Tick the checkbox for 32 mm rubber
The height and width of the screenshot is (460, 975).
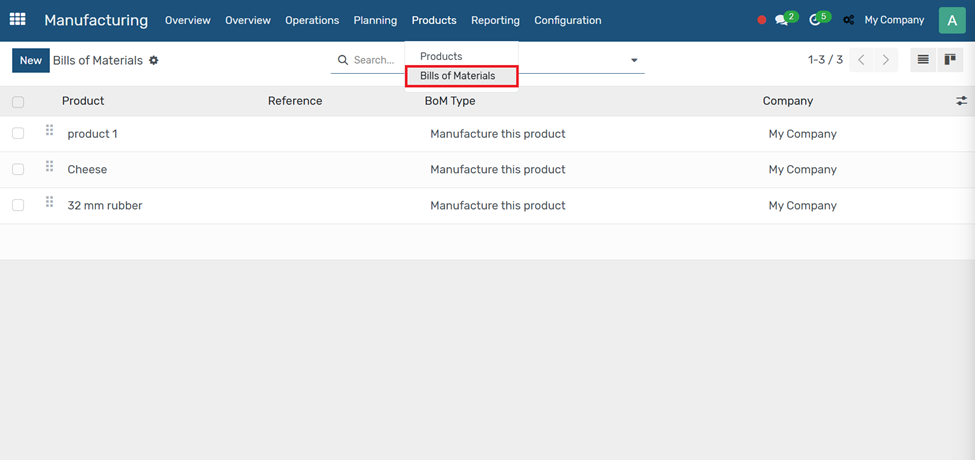point(18,206)
